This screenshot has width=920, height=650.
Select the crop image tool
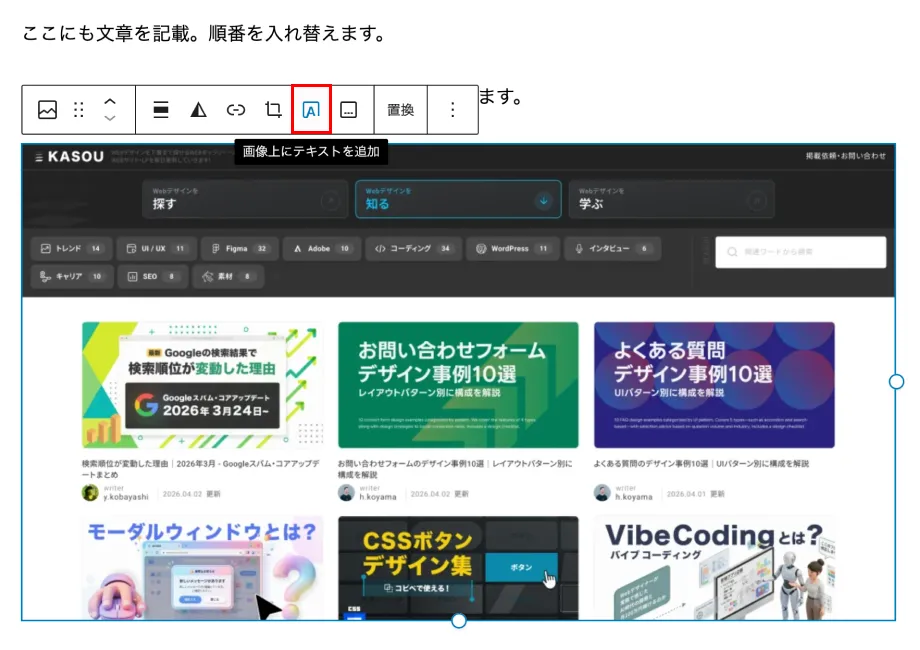click(273, 110)
